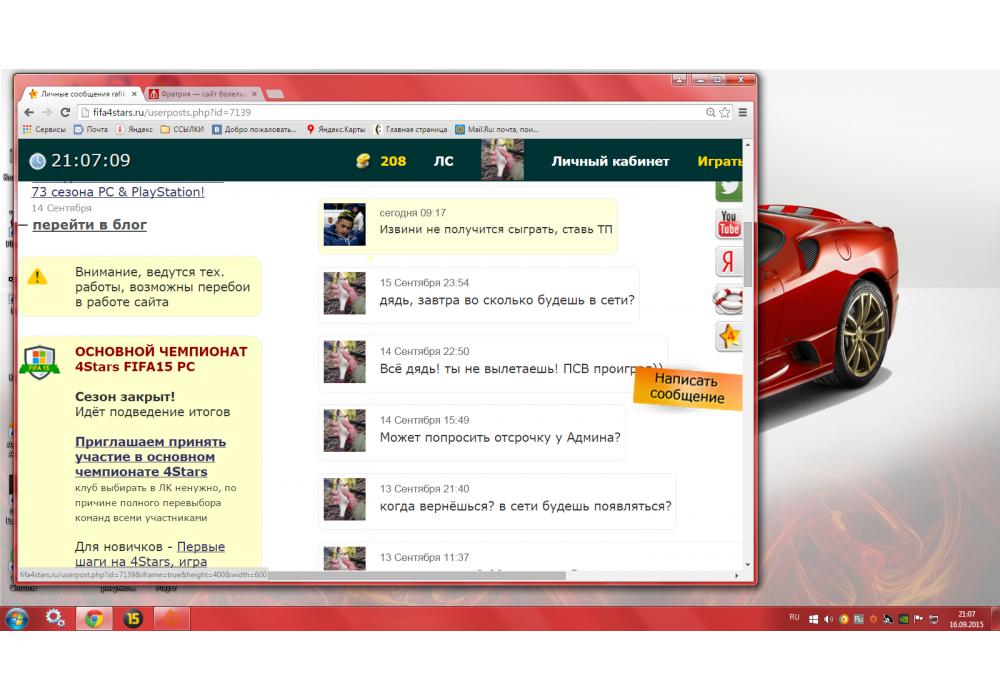Click the YouTube icon in sidebar
Screen dimensions: 1000x700
click(x=729, y=224)
